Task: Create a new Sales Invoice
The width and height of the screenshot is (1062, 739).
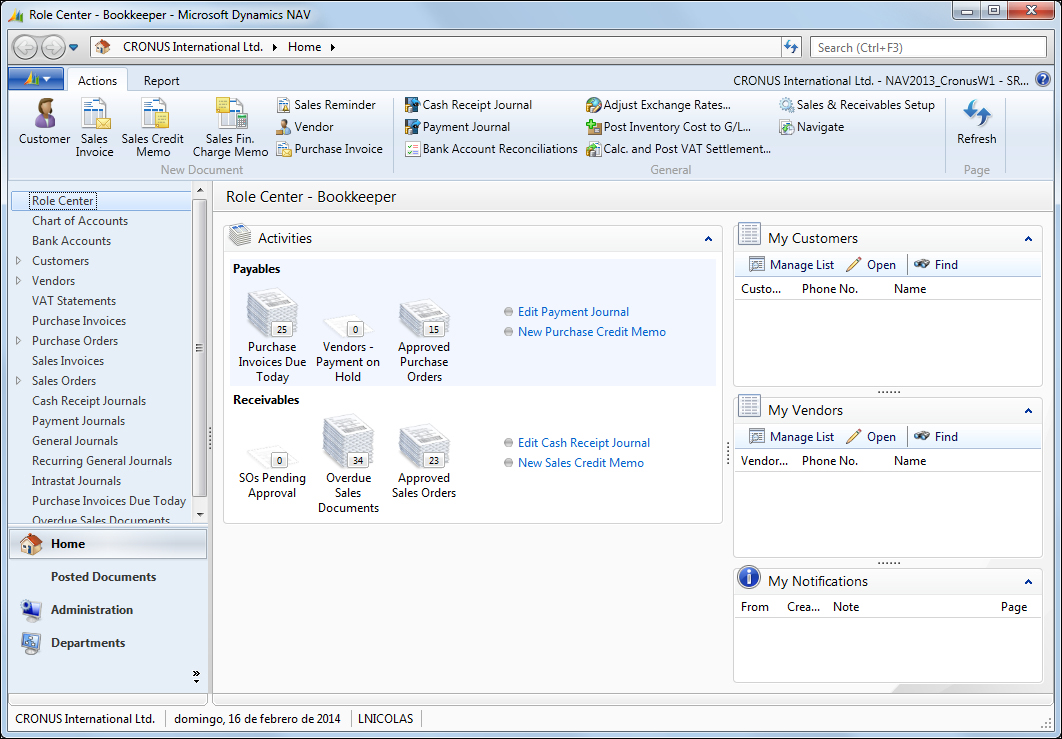Action: tap(94, 128)
